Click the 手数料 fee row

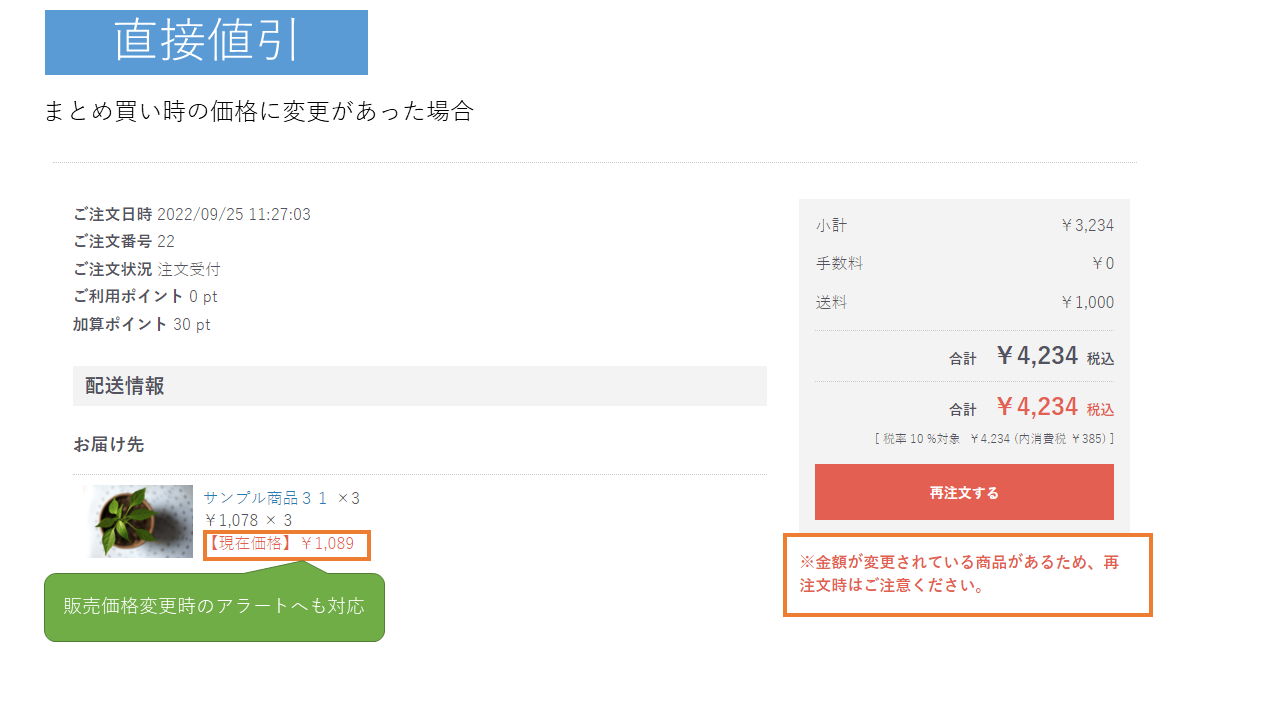[964, 264]
